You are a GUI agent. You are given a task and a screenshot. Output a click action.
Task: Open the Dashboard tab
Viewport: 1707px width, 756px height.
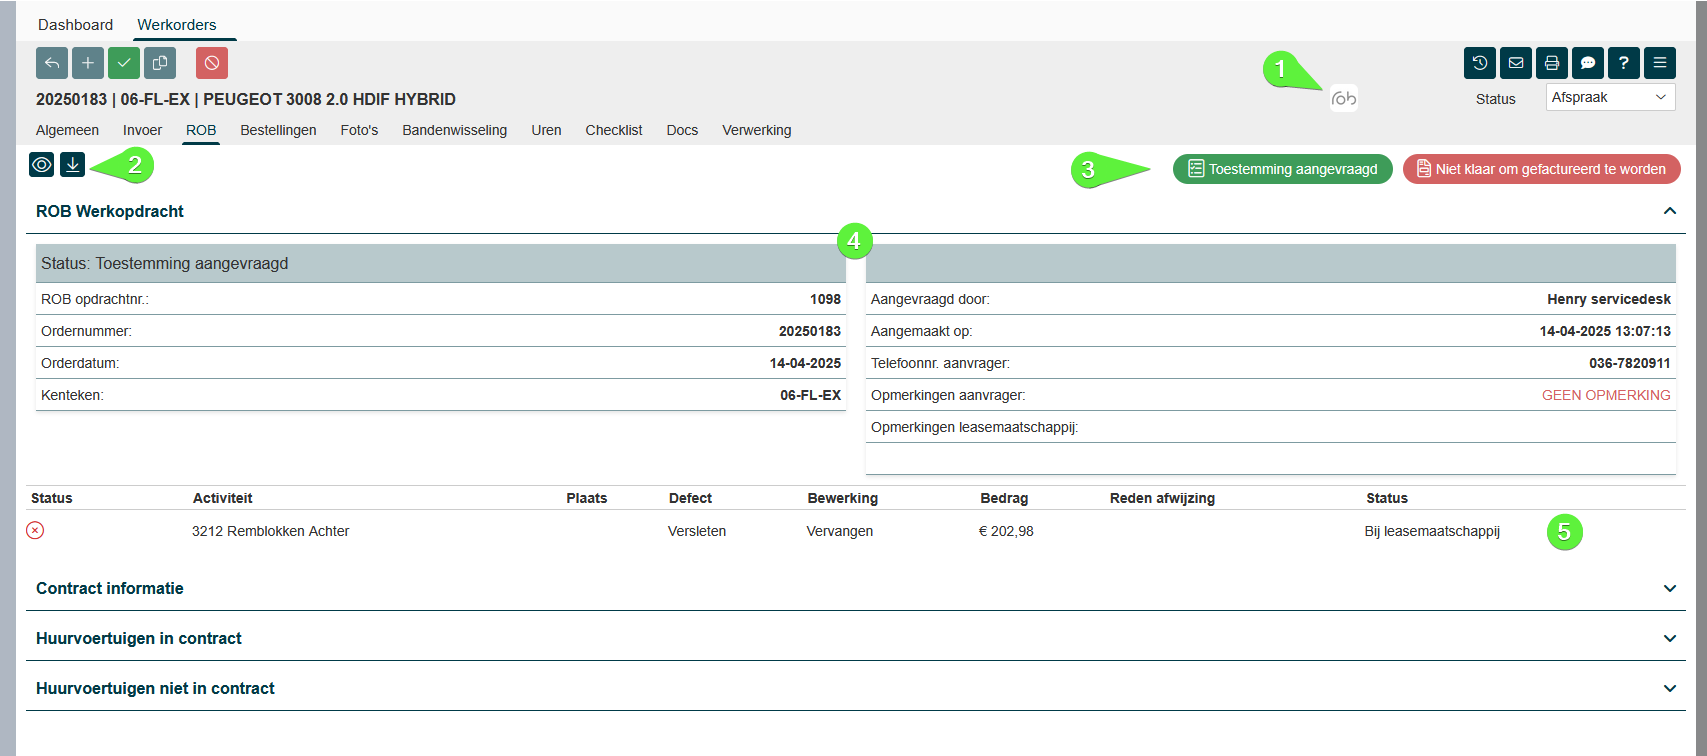75,24
